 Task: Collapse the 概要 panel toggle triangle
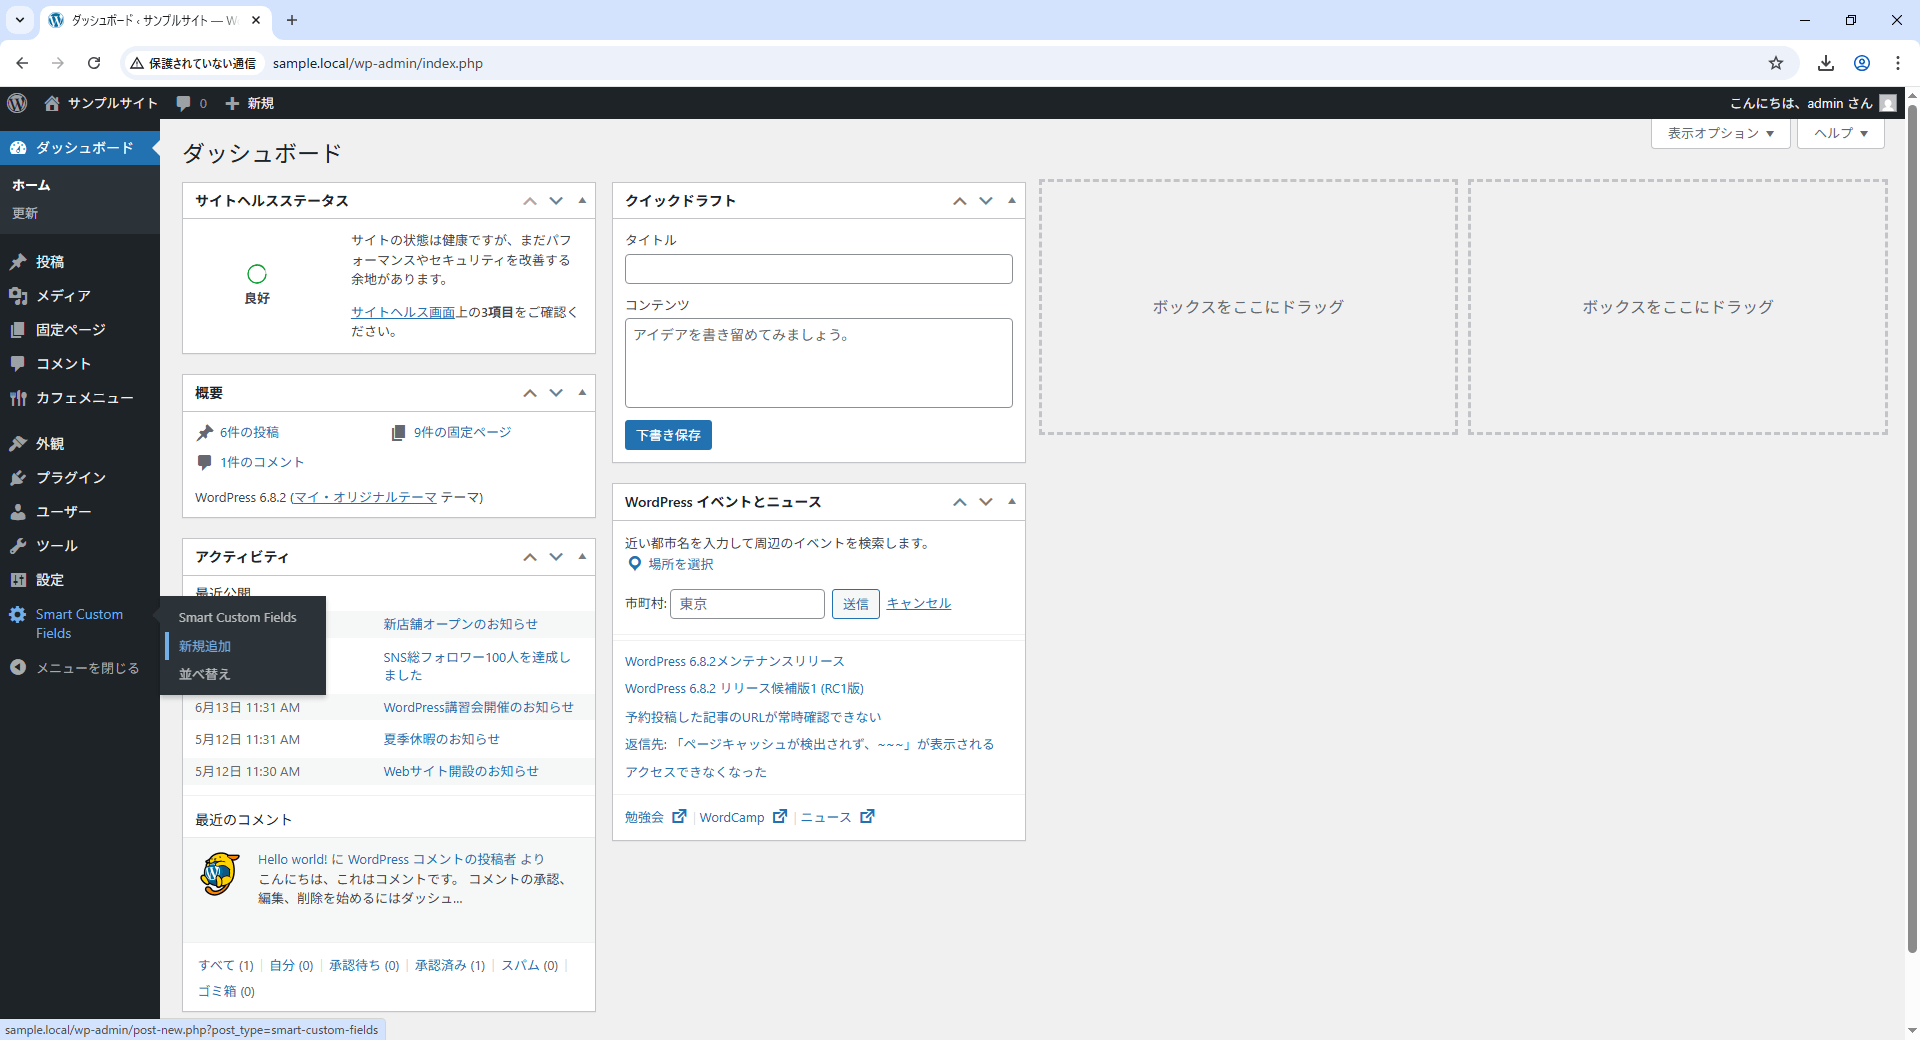[x=582, y=393]
